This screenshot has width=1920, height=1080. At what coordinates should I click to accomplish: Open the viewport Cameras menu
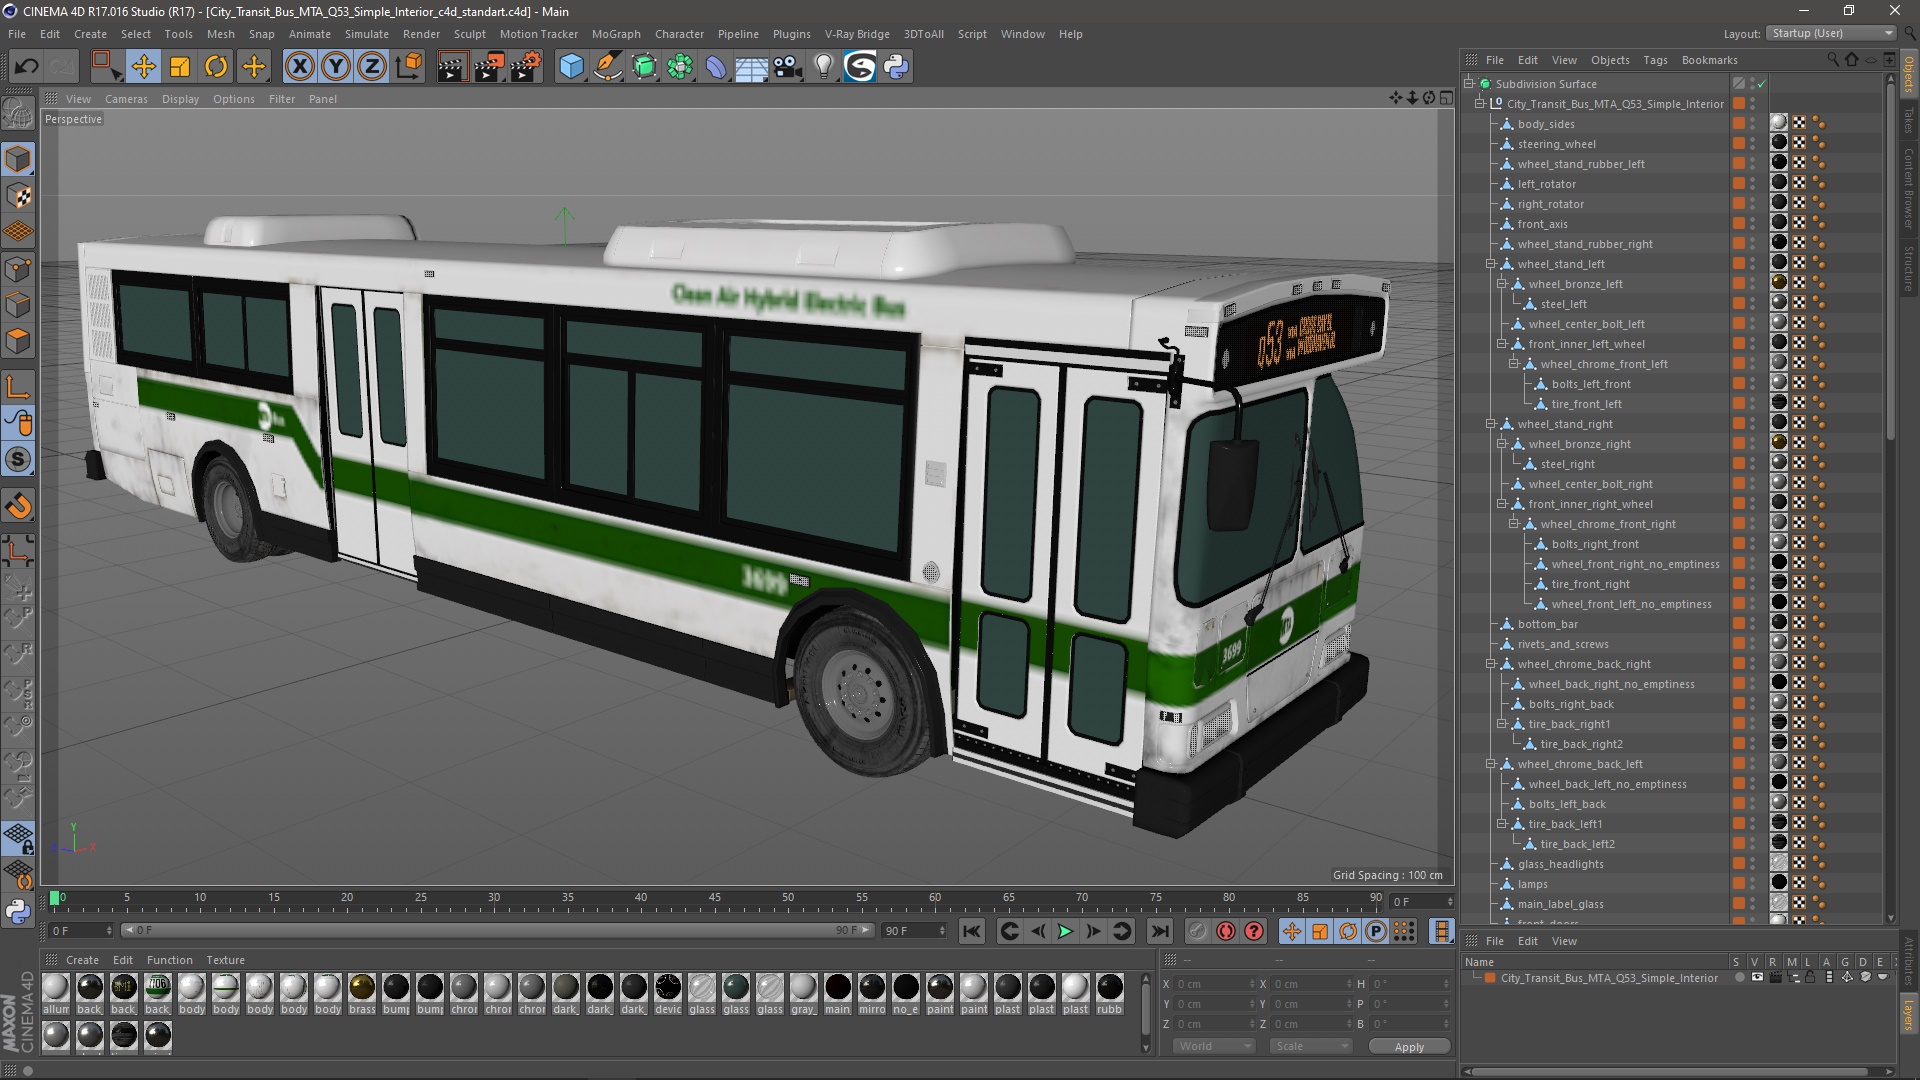126,99
